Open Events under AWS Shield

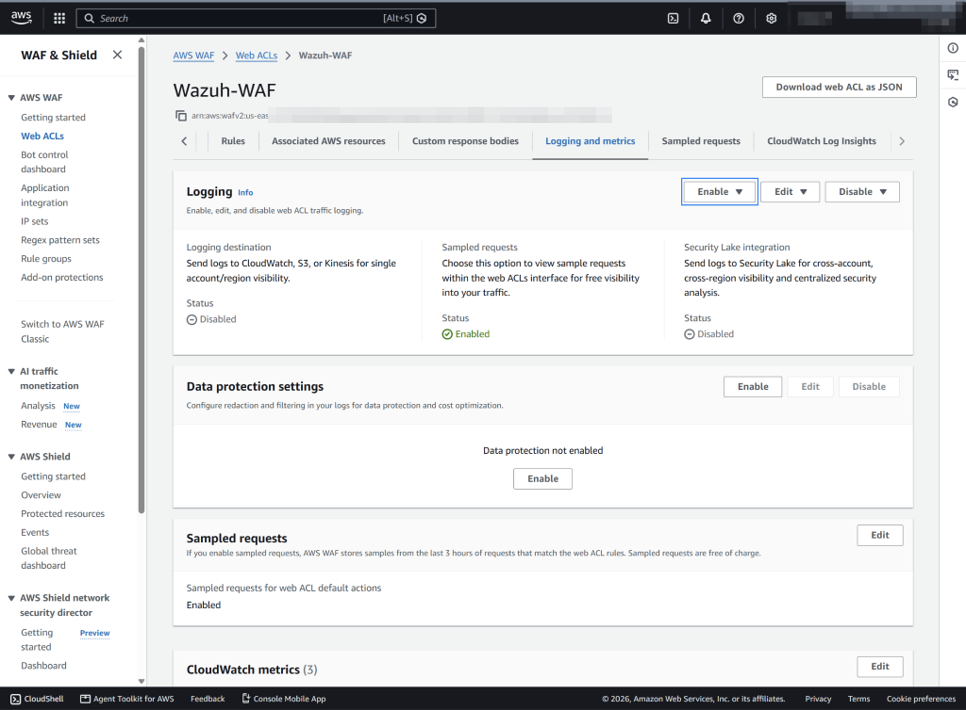[x=35, y=532]
